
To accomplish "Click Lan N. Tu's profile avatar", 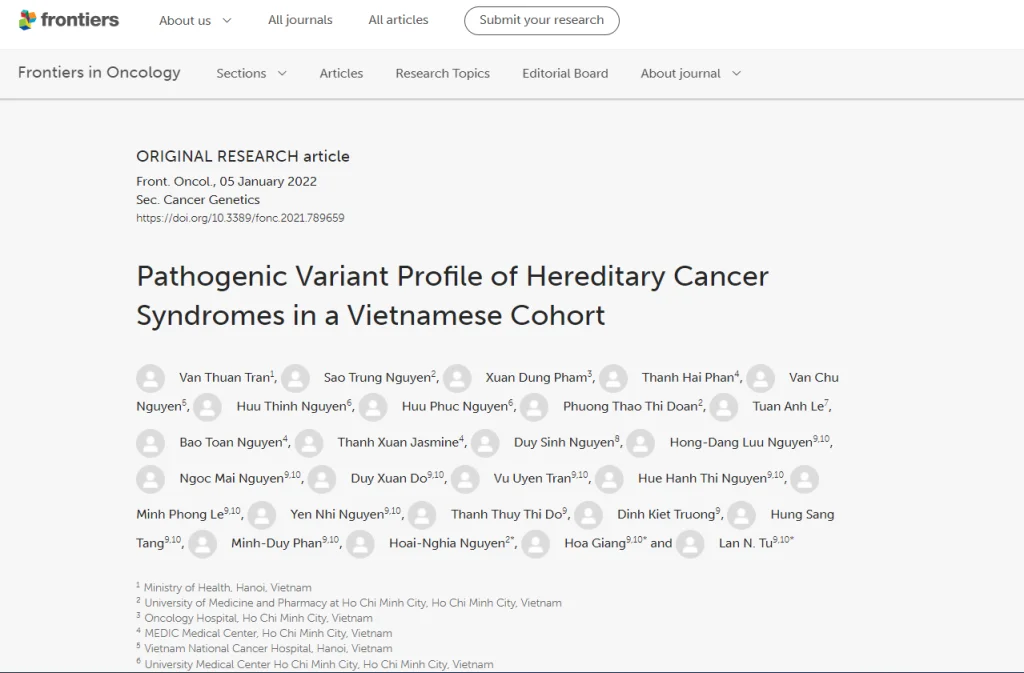I will click(690, 544).
